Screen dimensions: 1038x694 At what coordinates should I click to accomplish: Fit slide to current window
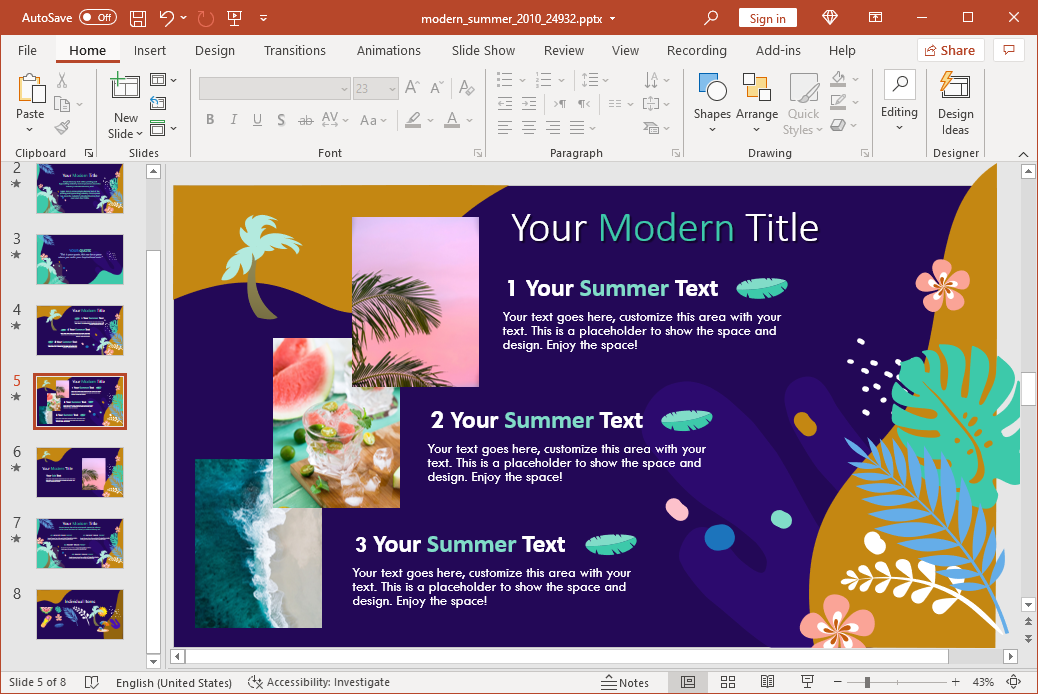point(1013,682)
